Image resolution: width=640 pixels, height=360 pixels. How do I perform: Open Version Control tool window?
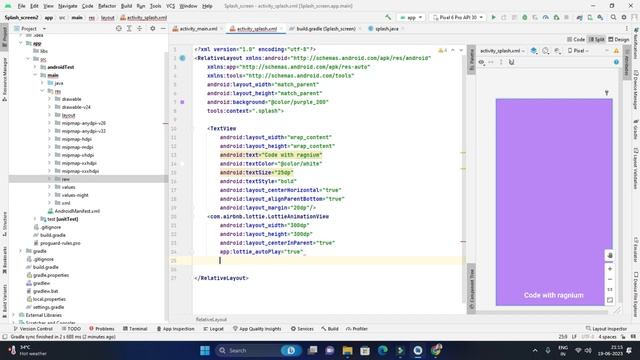33,329
